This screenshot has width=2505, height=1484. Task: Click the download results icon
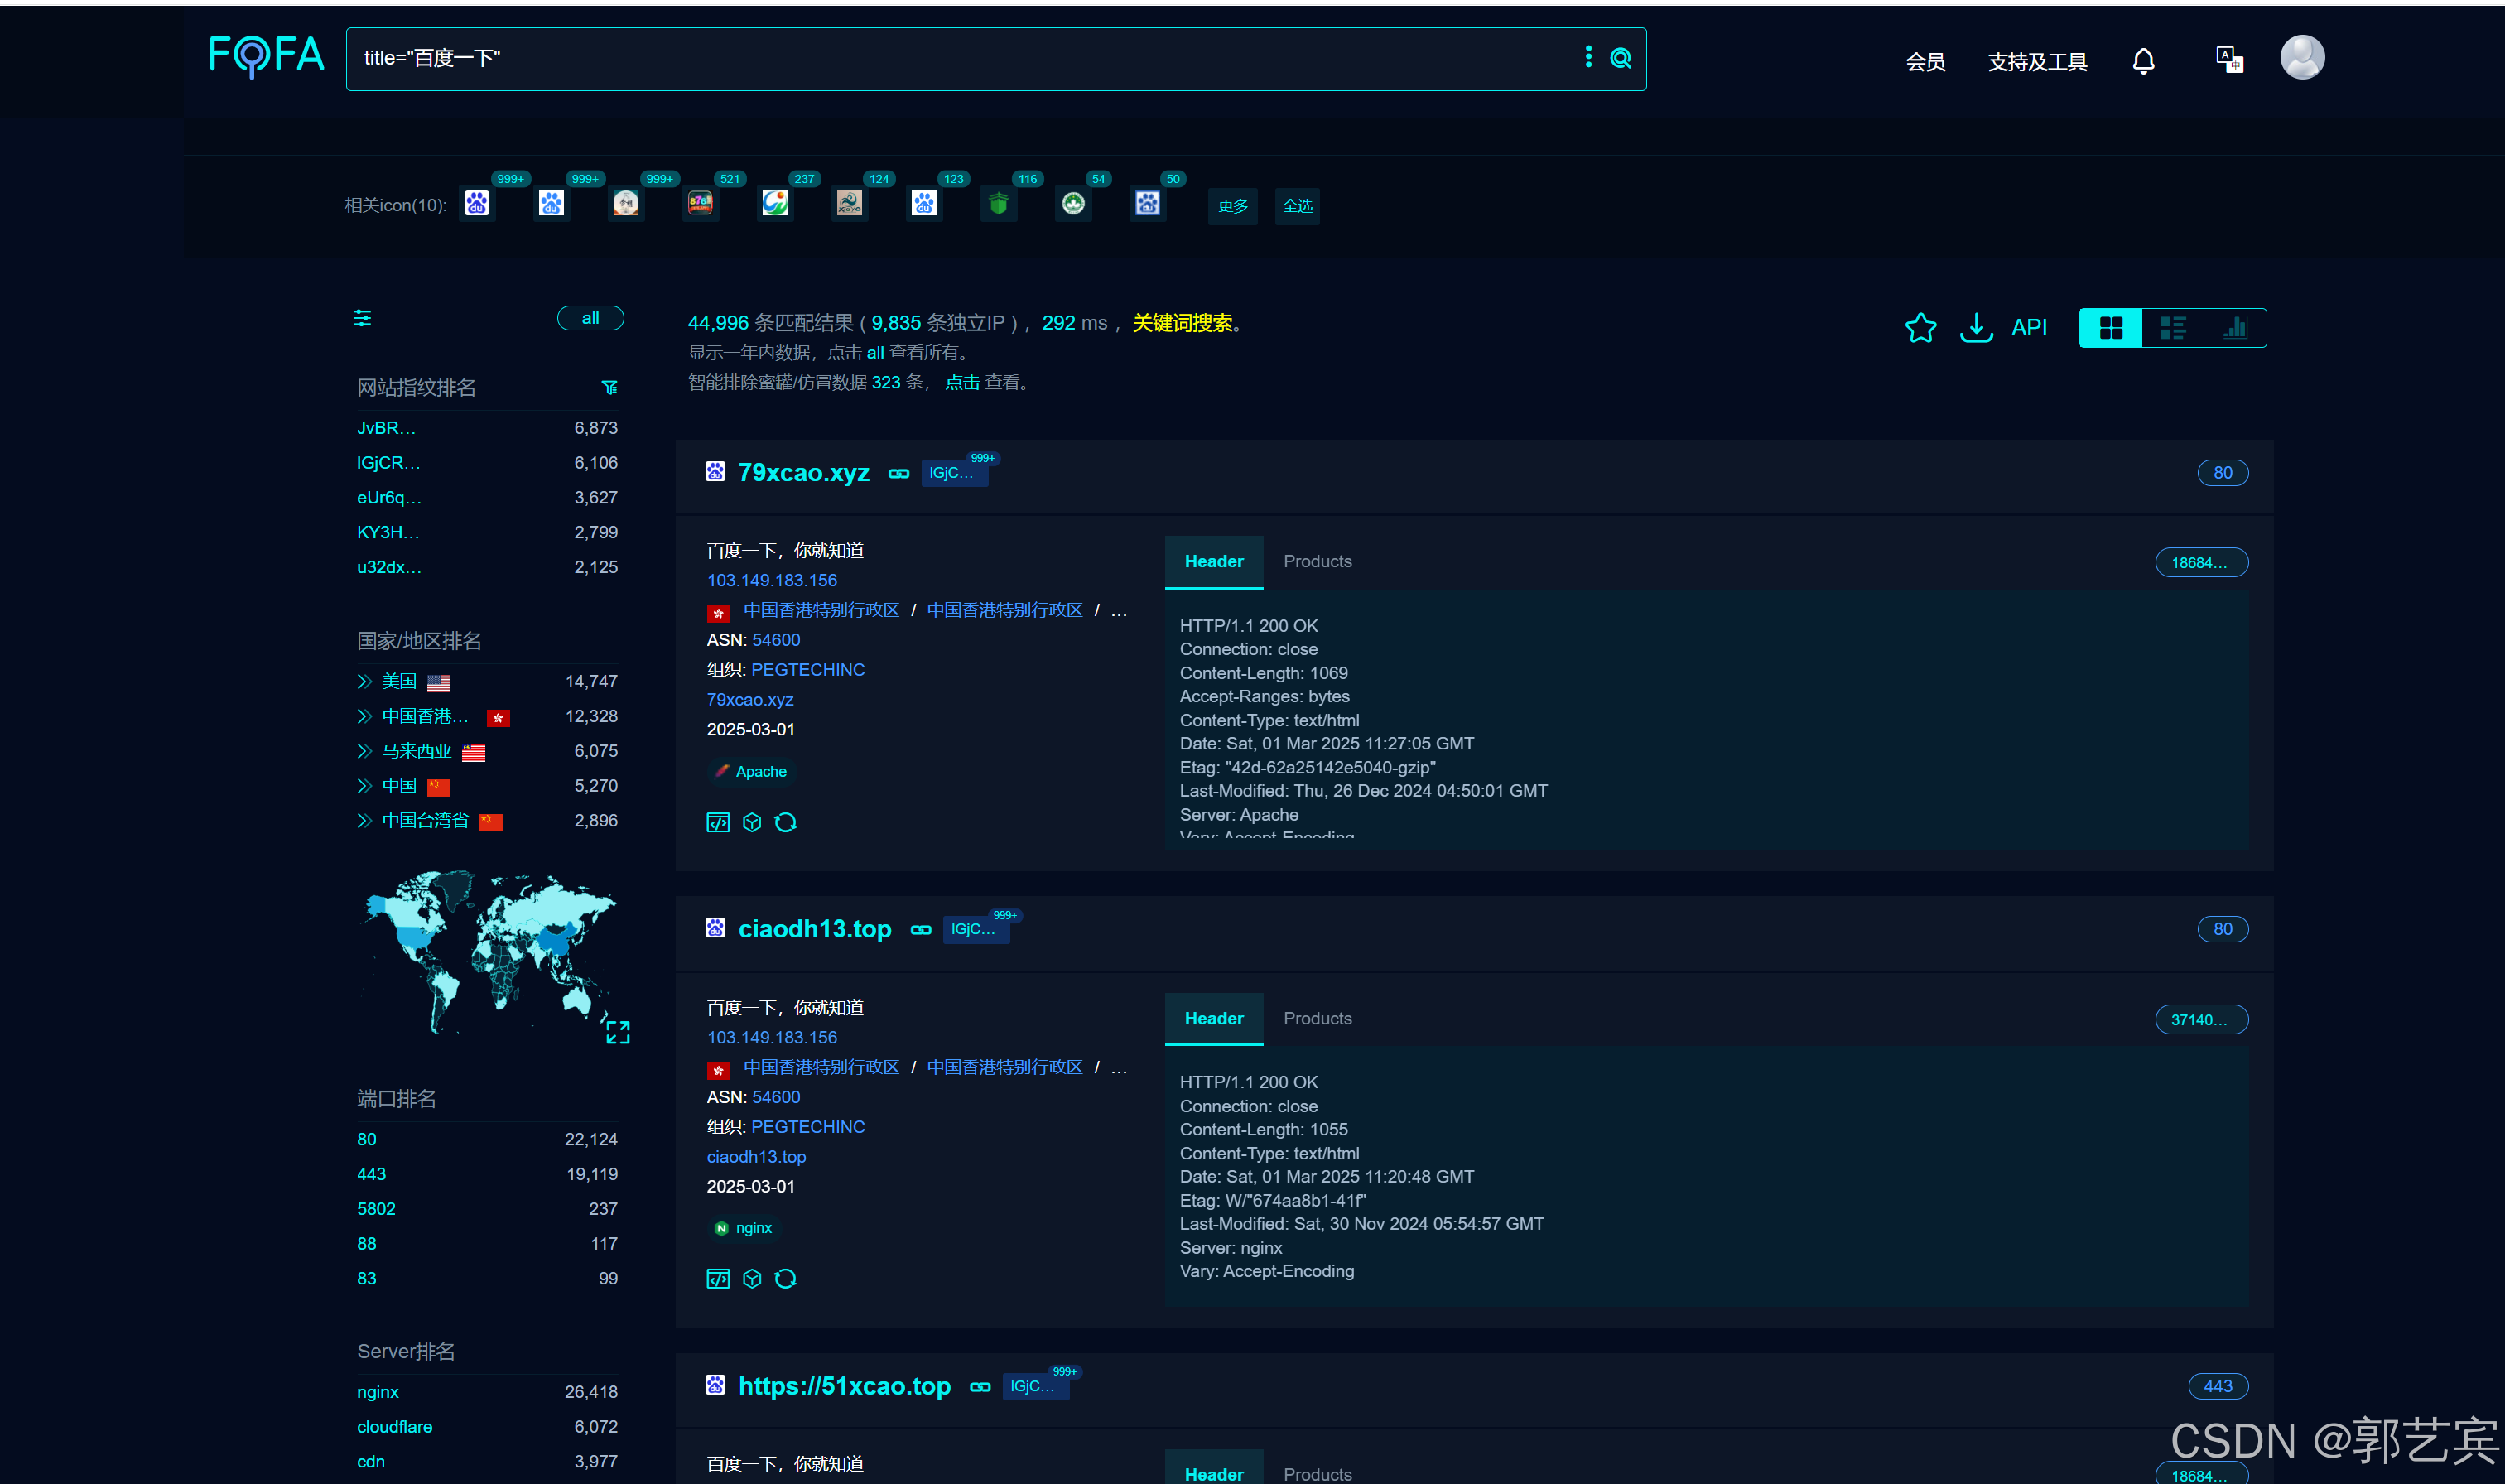(1976, 328)
